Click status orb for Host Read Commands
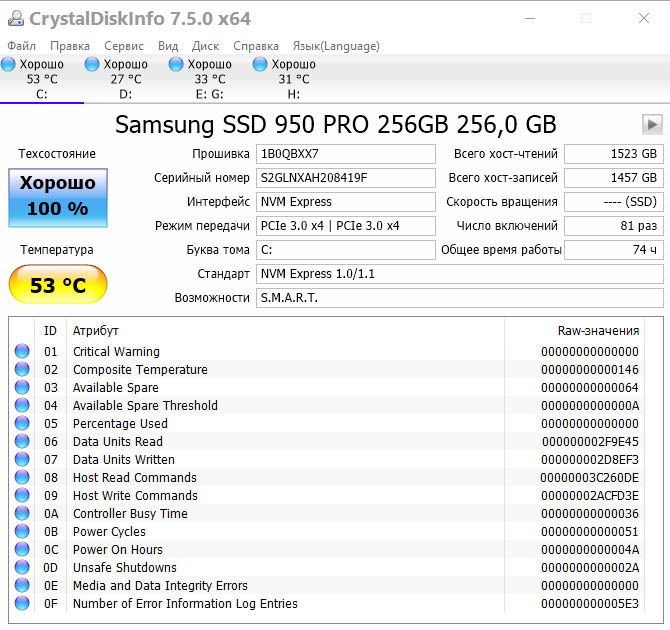 pyautogui.click(x=22, y=477)
